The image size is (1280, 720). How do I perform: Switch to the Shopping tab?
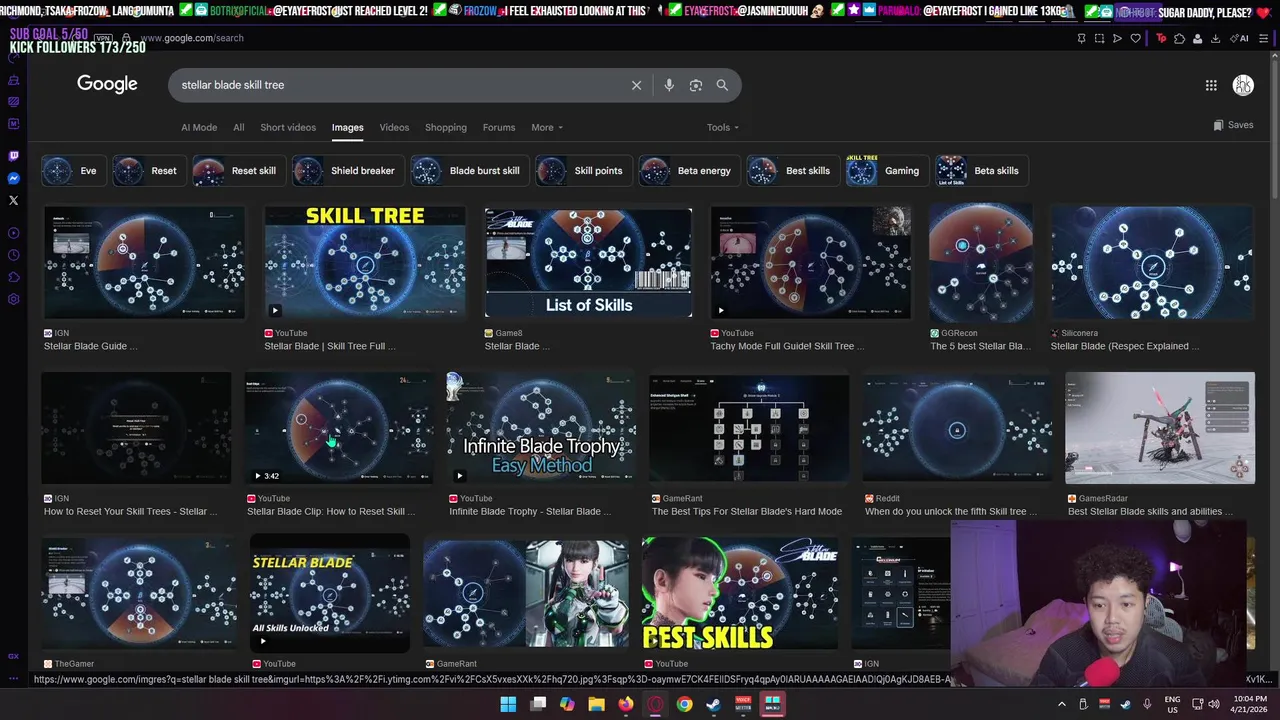coord(446,127)
